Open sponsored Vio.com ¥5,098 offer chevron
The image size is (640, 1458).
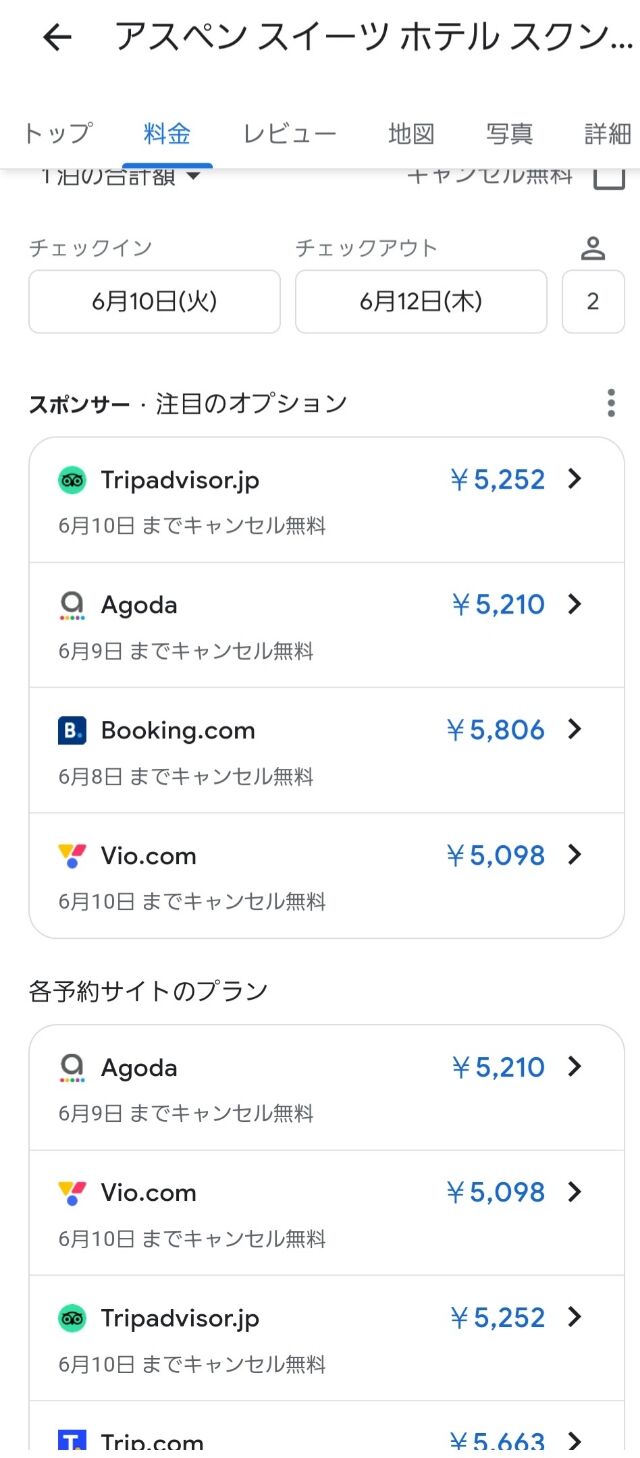pyautogui.click(x=574, y=855)
